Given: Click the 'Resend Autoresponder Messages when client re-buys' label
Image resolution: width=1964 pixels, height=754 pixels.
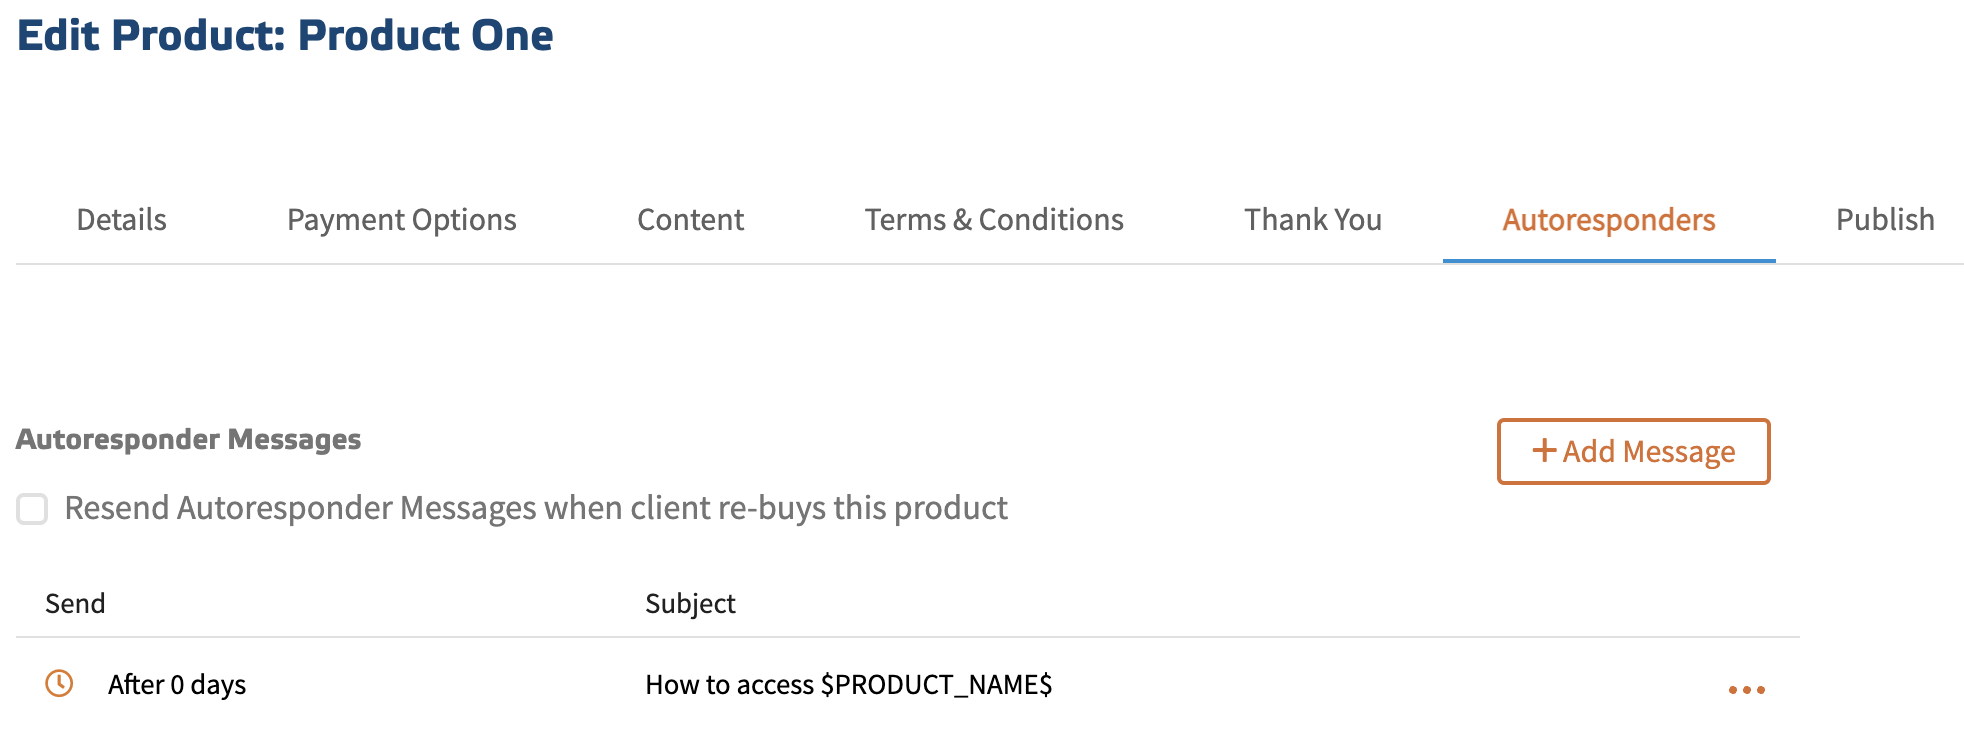Looking at the screenshot, I should pos(535,508).
